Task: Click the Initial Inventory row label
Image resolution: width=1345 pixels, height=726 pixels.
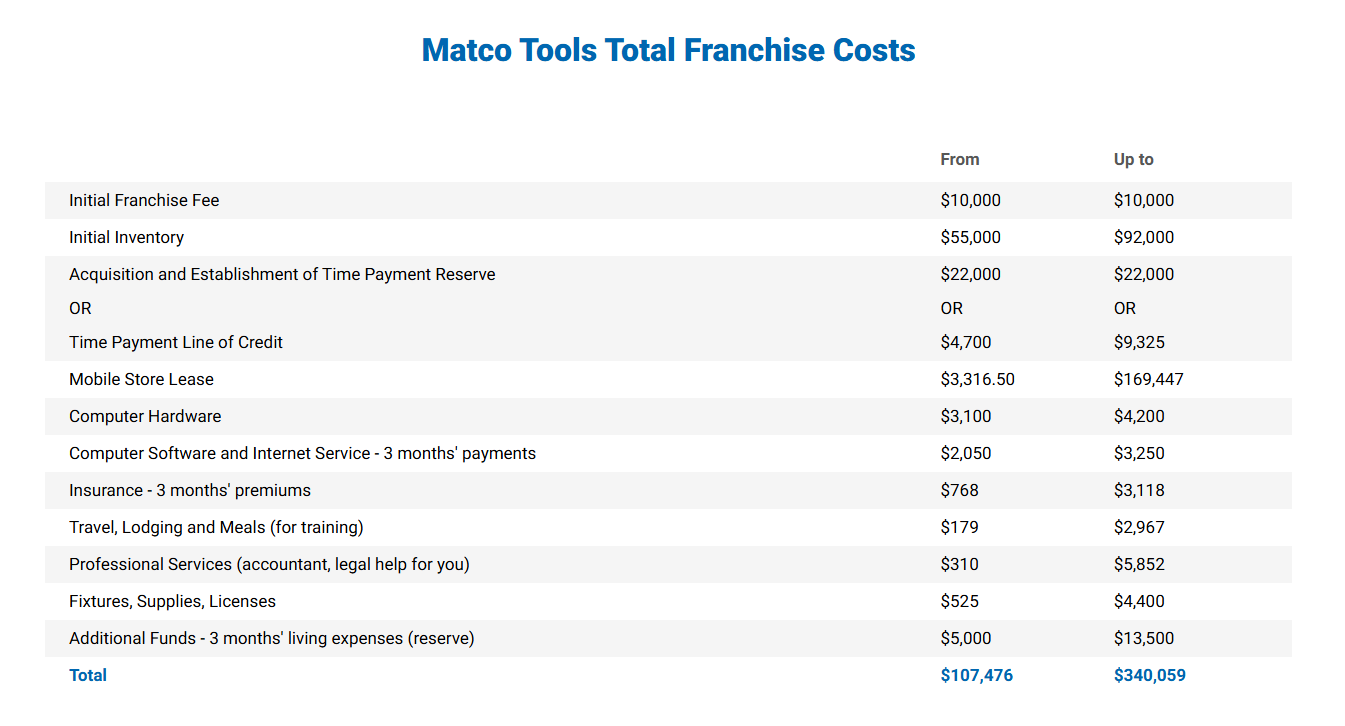Action: tap(126, 237)
